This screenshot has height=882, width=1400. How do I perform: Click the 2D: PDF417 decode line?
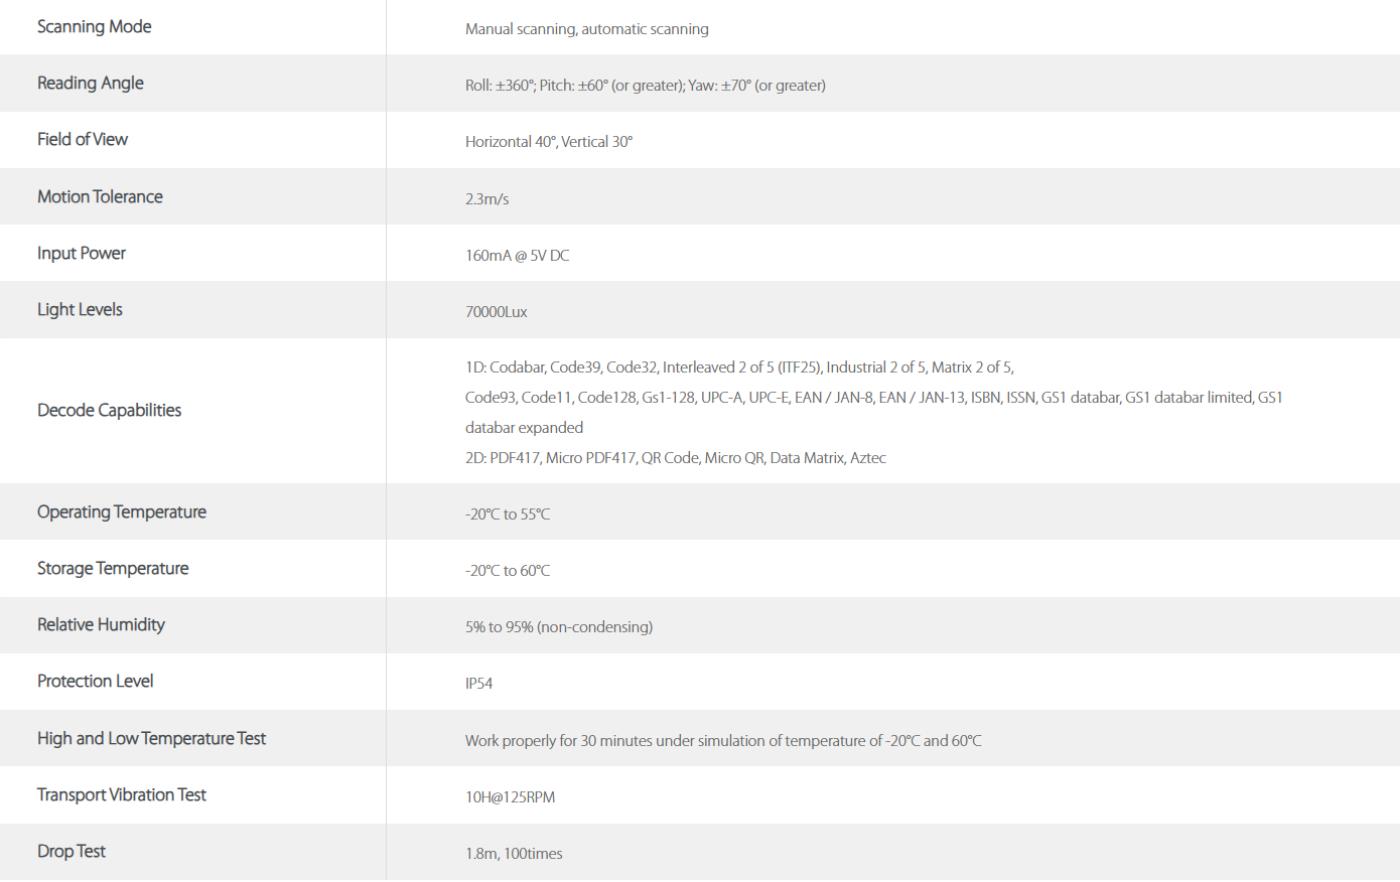[675, 458]
